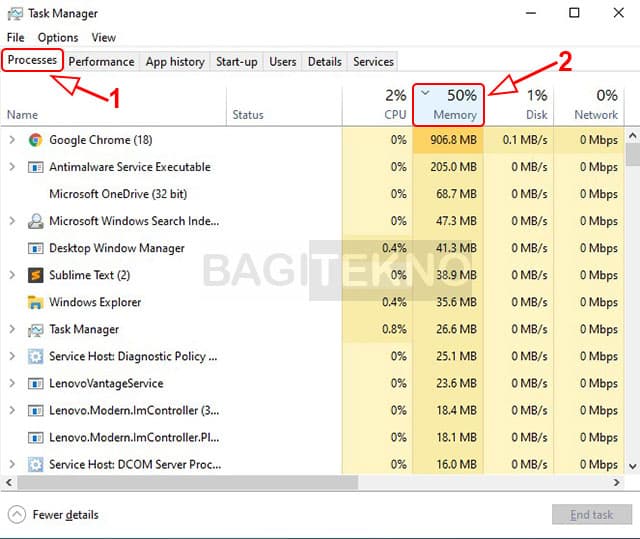Click the Lenovo.Modern.ImController.Pl... icon
This screenshot has width=640, height=539.
(36, 438)
